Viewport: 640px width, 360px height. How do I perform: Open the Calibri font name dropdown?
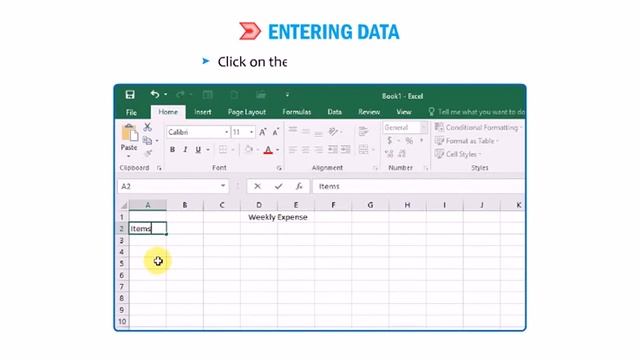click(x=227, y=132)
